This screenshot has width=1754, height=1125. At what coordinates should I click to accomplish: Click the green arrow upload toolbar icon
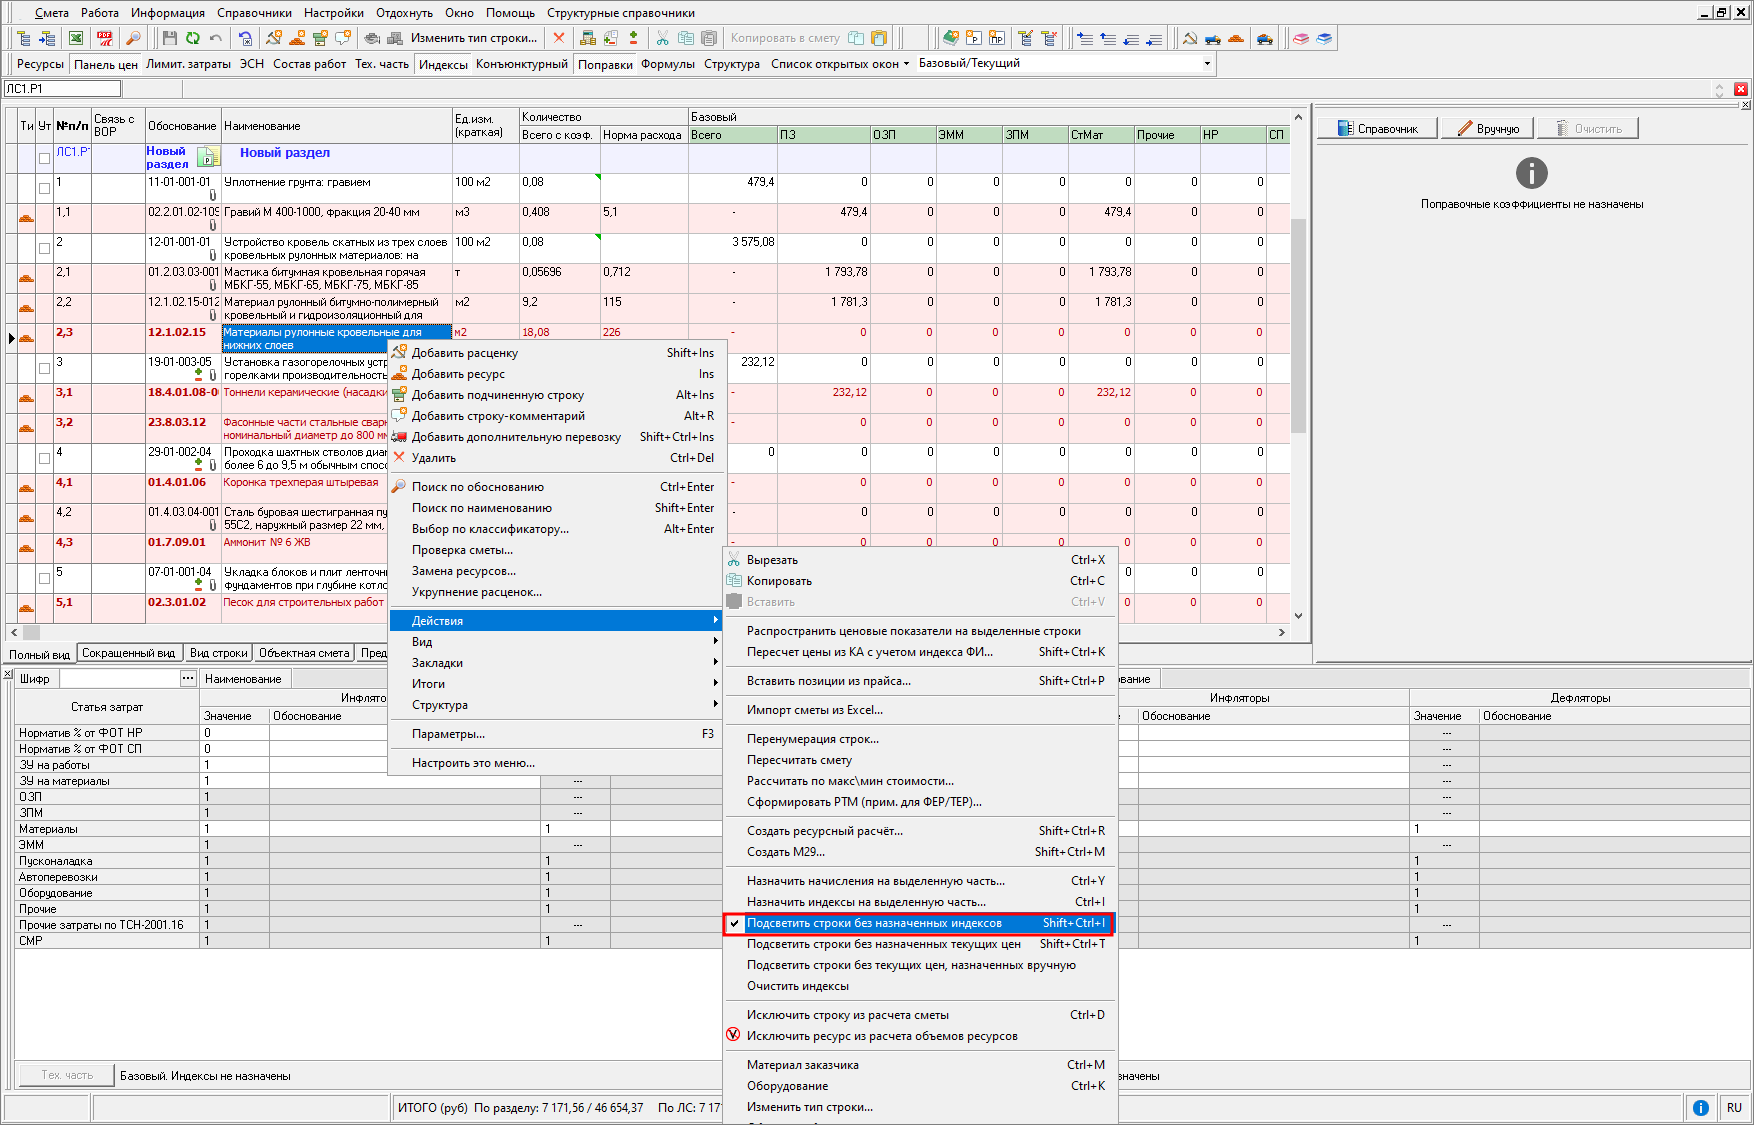coord(634,38)
